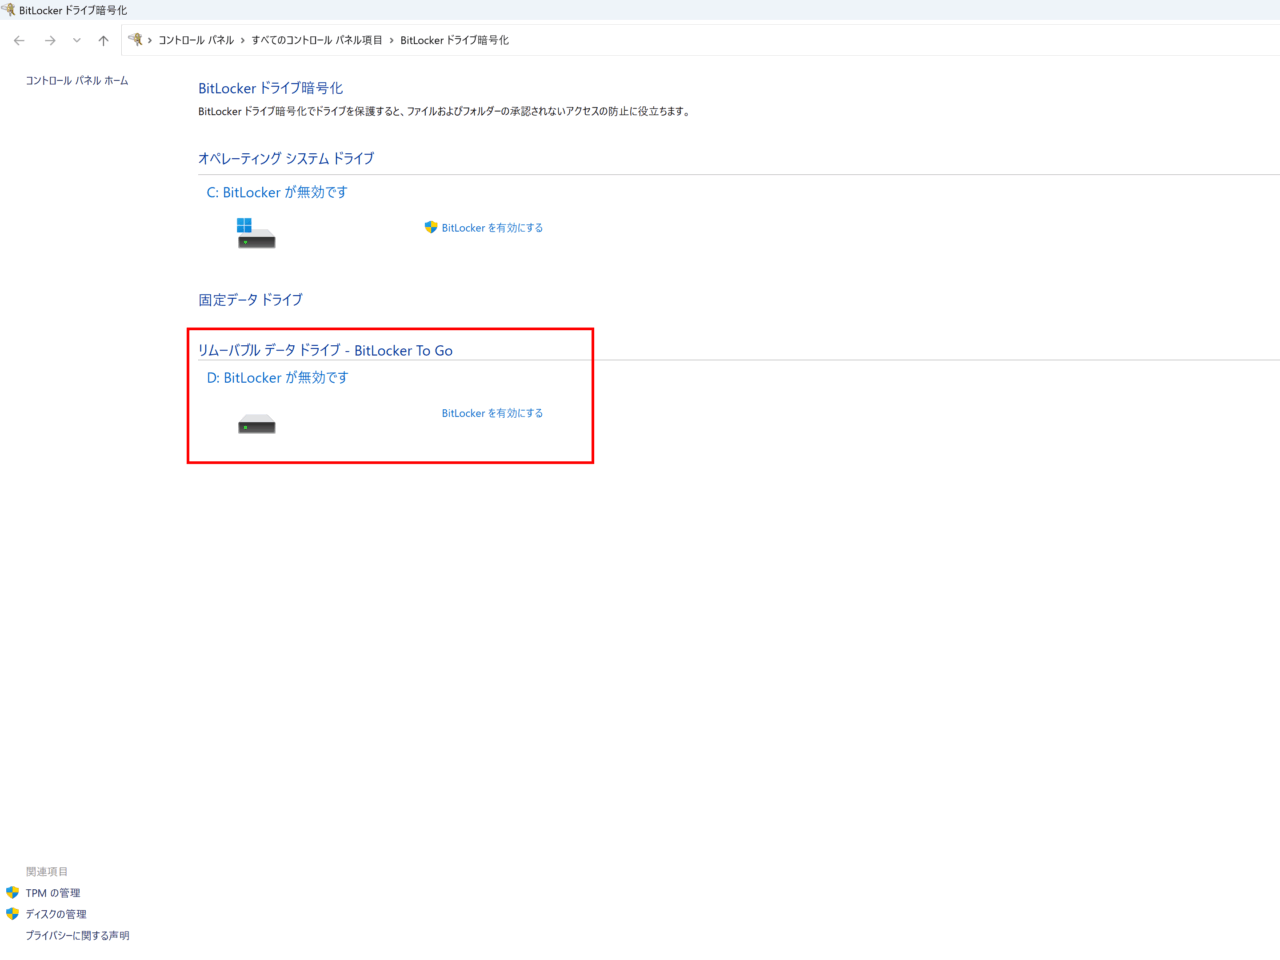
Task: Click the D: removable drive icon
Action: [x=256, y=425]
